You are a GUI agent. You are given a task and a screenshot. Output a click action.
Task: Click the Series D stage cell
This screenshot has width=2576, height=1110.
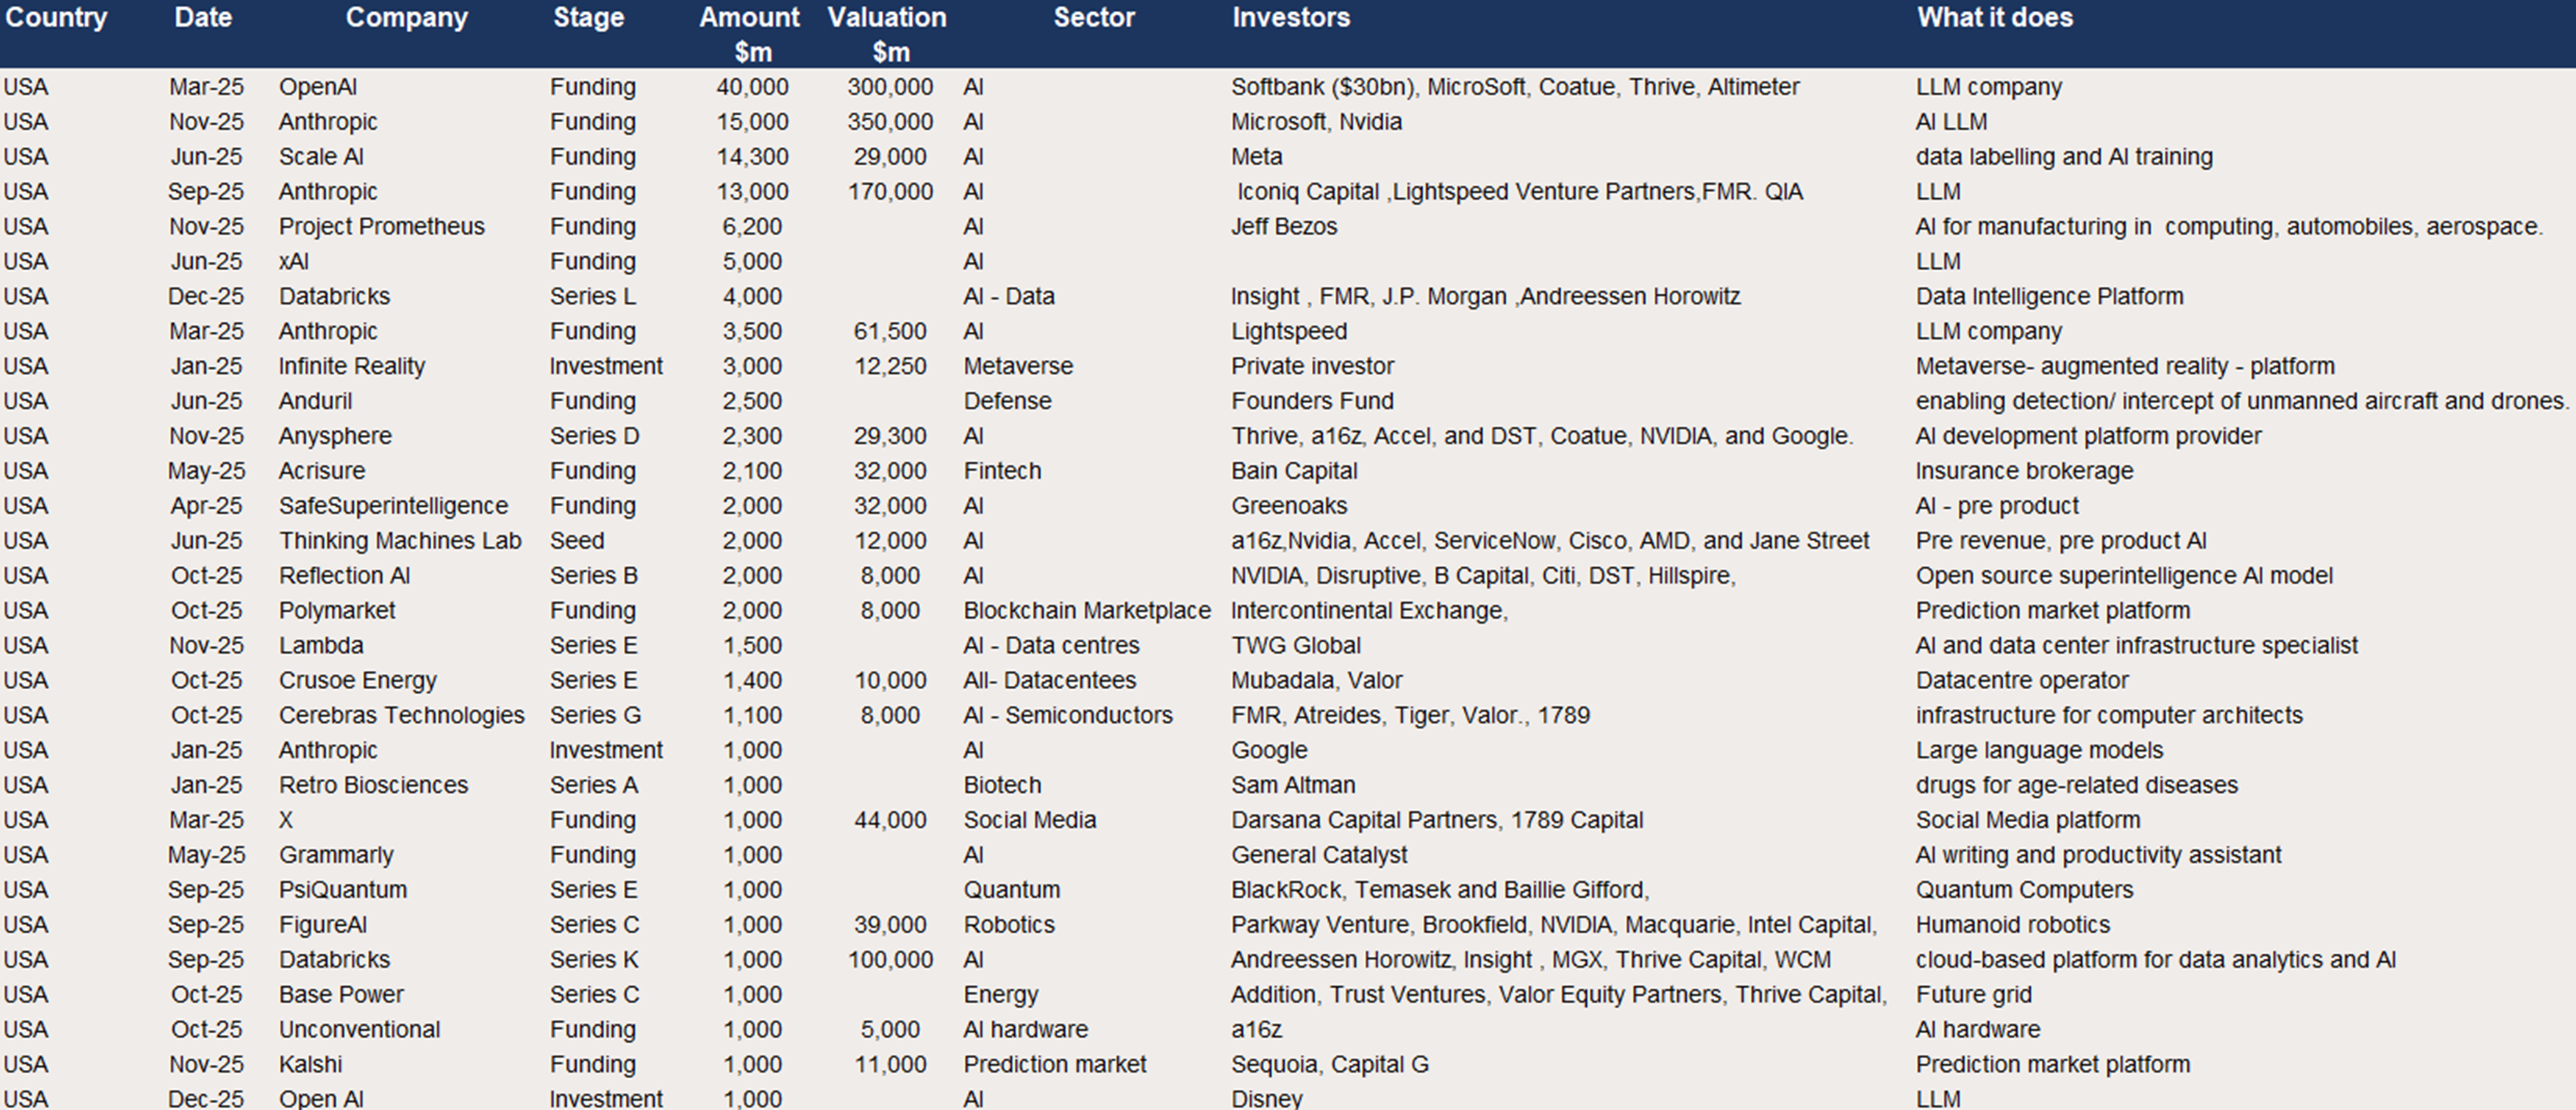click(594, 436)
